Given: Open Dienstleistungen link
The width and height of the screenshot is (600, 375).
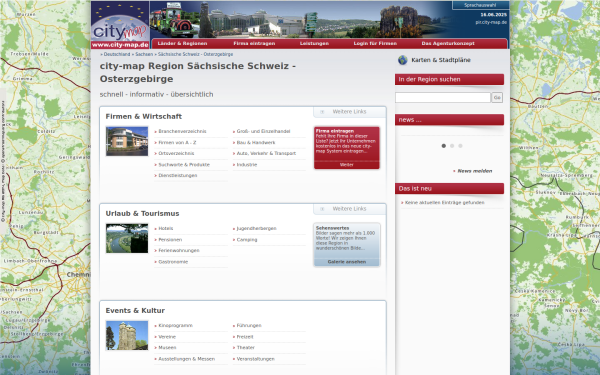Looking at the screenshot, I should pos(178,176).
